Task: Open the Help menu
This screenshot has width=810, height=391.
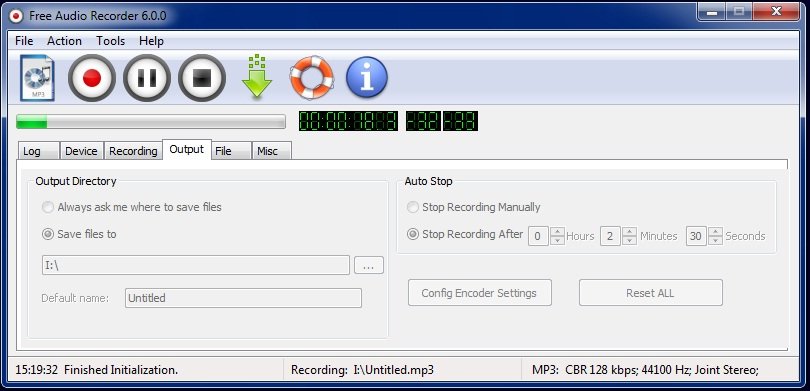Action: (151, 41)
